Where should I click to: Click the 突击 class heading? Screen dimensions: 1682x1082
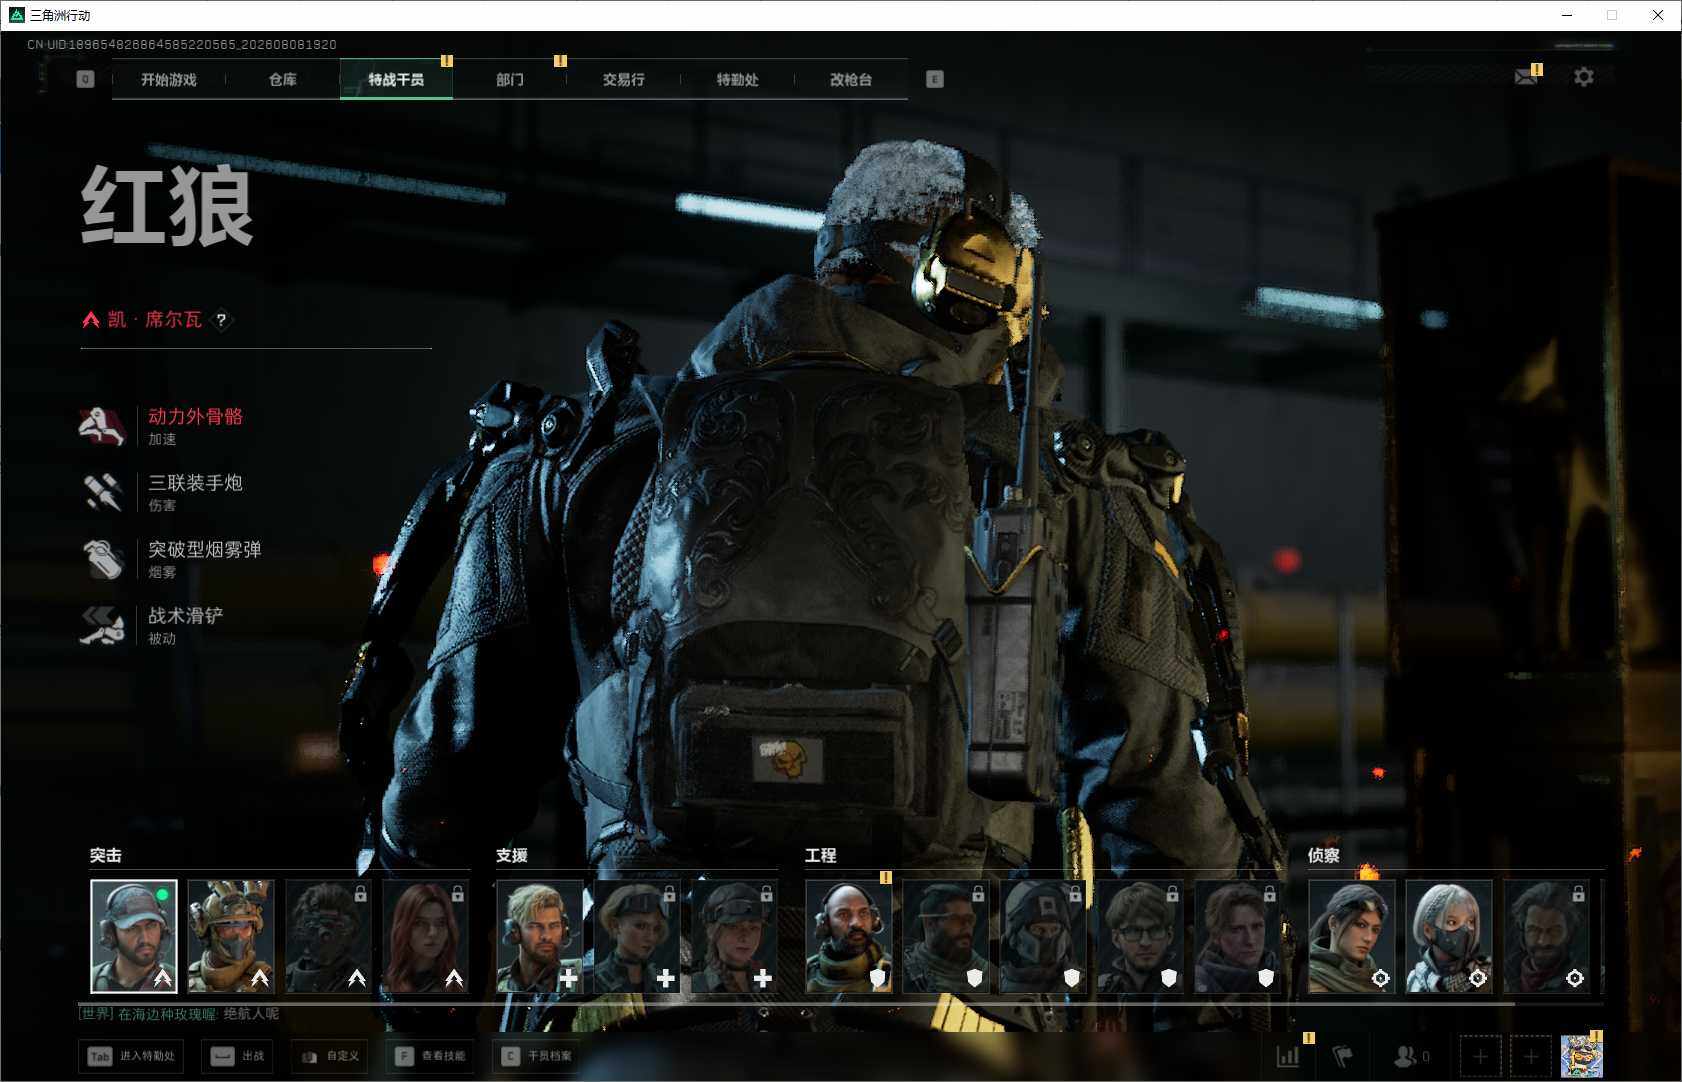tap(105, 856)
